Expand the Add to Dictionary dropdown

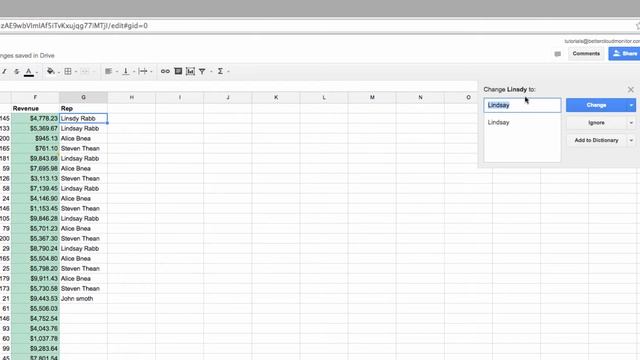[x=631, y=140]
